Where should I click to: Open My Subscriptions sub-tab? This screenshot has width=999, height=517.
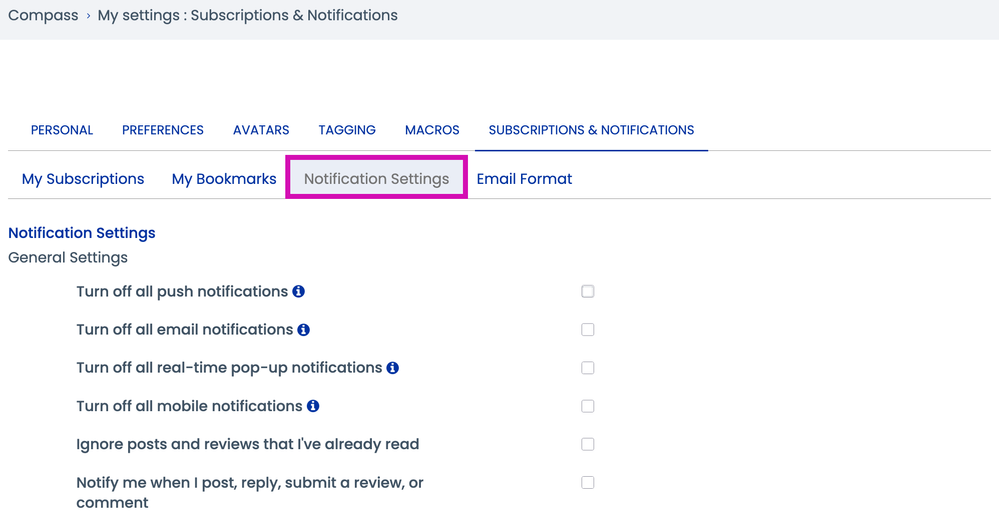[x=83, y=179]
